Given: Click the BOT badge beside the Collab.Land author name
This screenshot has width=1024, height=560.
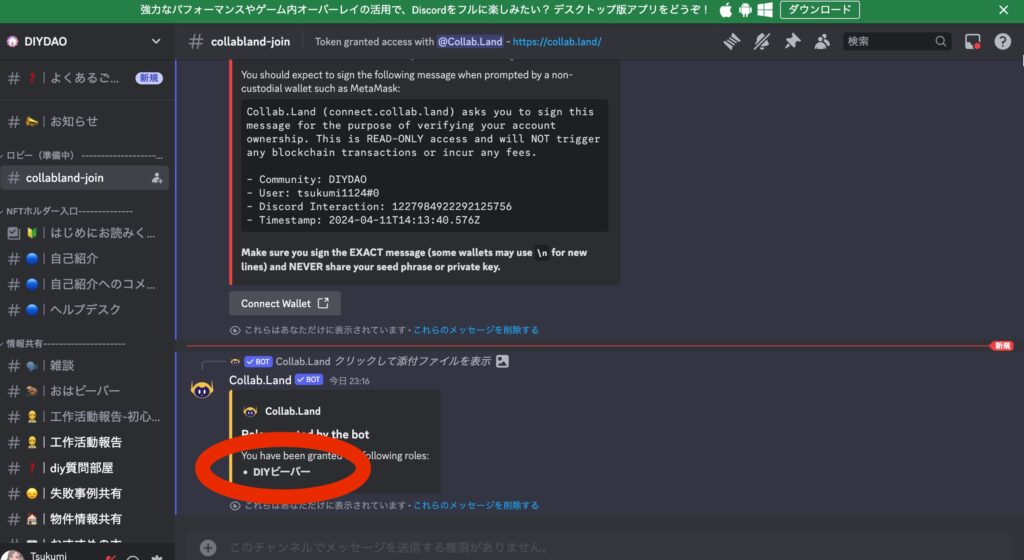Looking at the screenshot, I should (309, 379).
